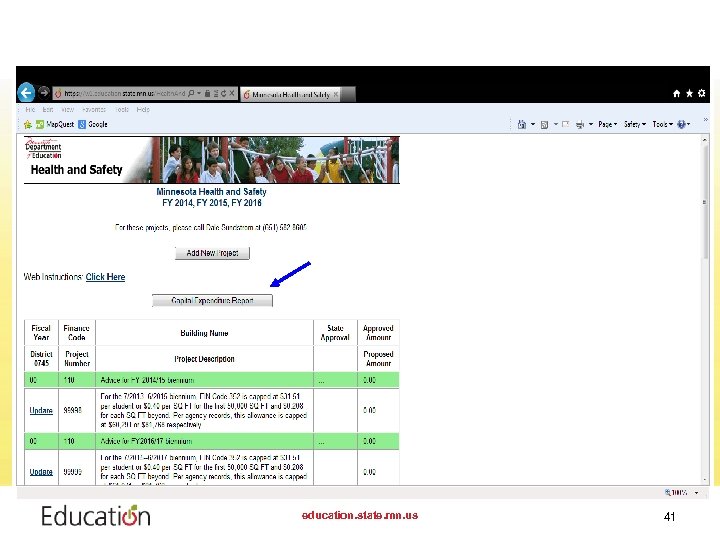Open the Web Instructions Click Here link
Image resolution: width=720 pixels, height=540 pixels.
click(105, 277)
